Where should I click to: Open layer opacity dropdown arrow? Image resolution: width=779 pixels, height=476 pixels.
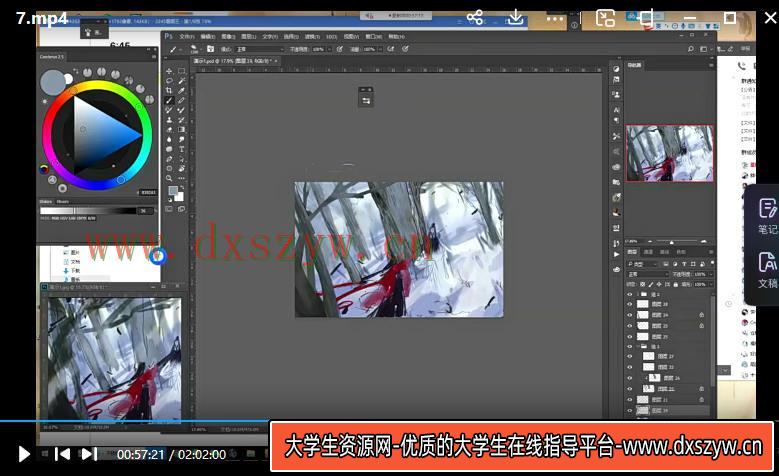coord(711,274)
